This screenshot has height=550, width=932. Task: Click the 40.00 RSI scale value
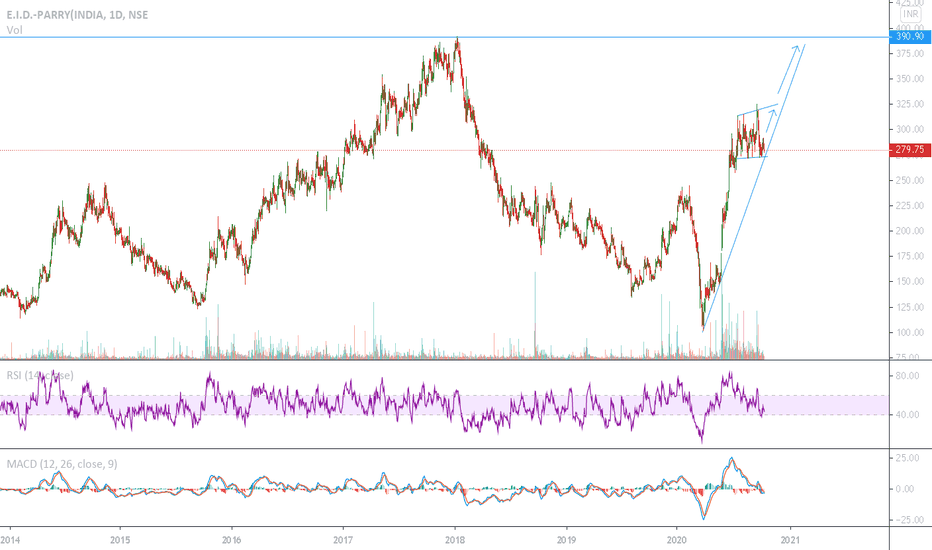pyautogui.click(x=907, y=414)
